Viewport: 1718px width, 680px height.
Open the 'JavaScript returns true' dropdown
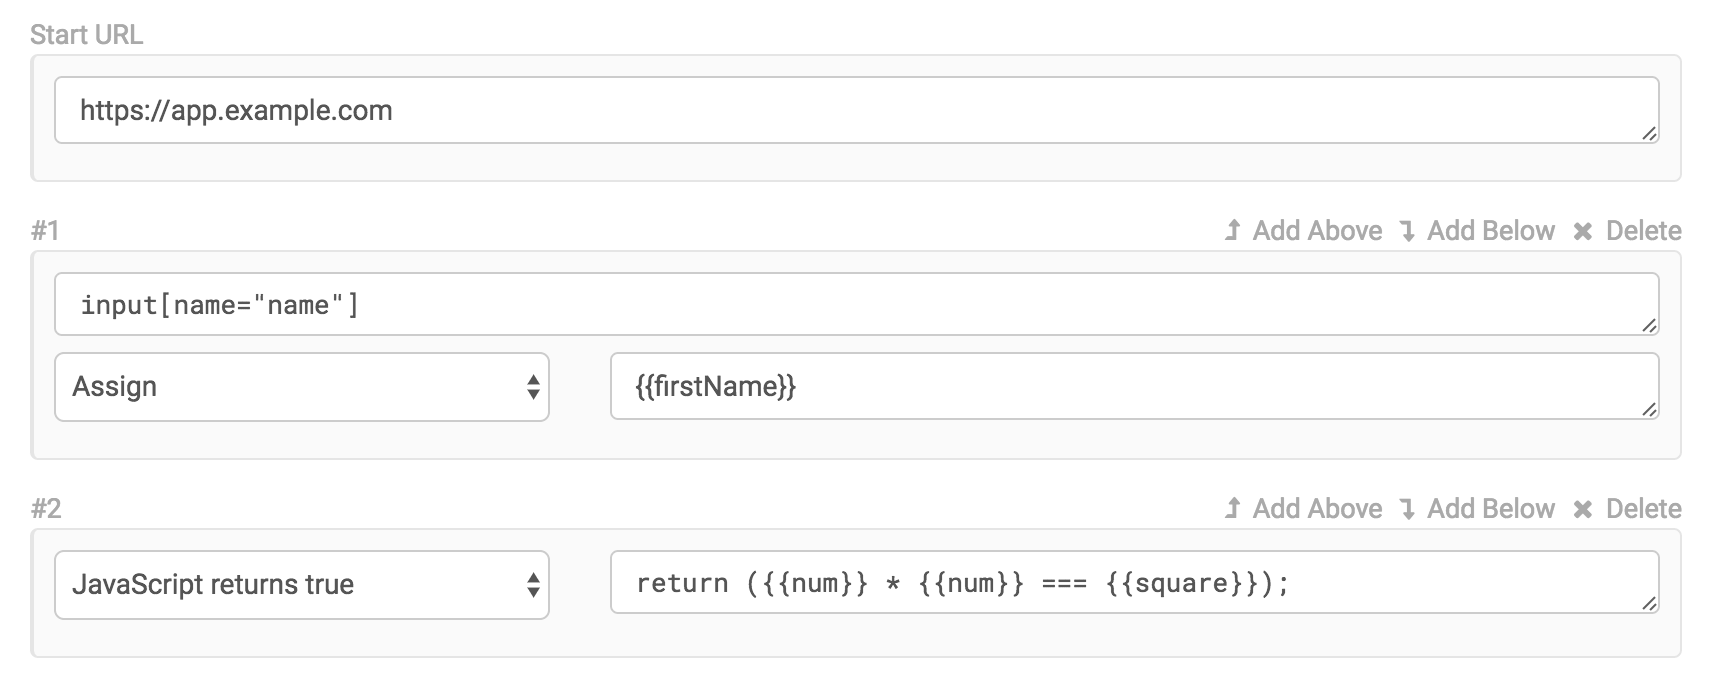[x=300, y=585]
